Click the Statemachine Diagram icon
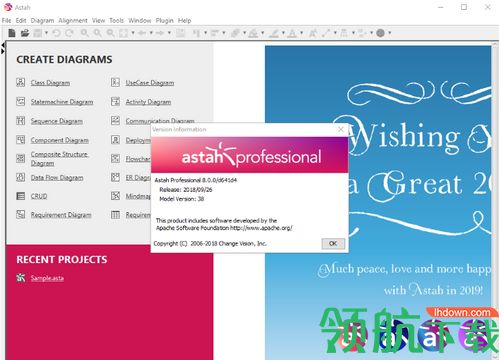499x360 pixels. pyautogui.click(x=21, y=101)
